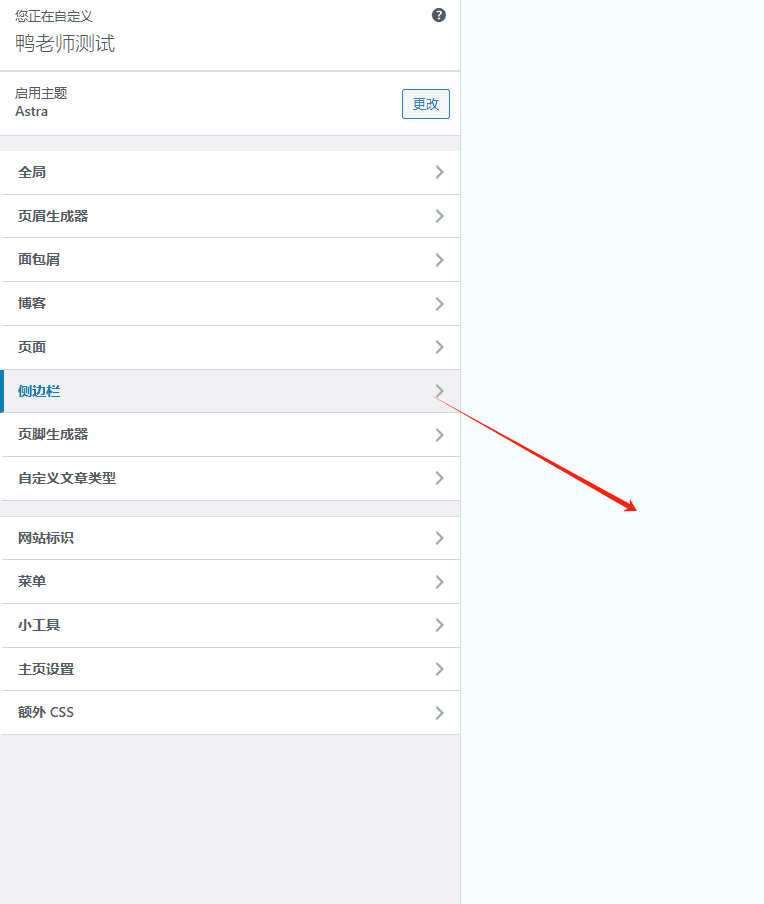Open the 主页设置 section
The height and width of the screenshot is (904, 764).
click(x=230, y=669)
